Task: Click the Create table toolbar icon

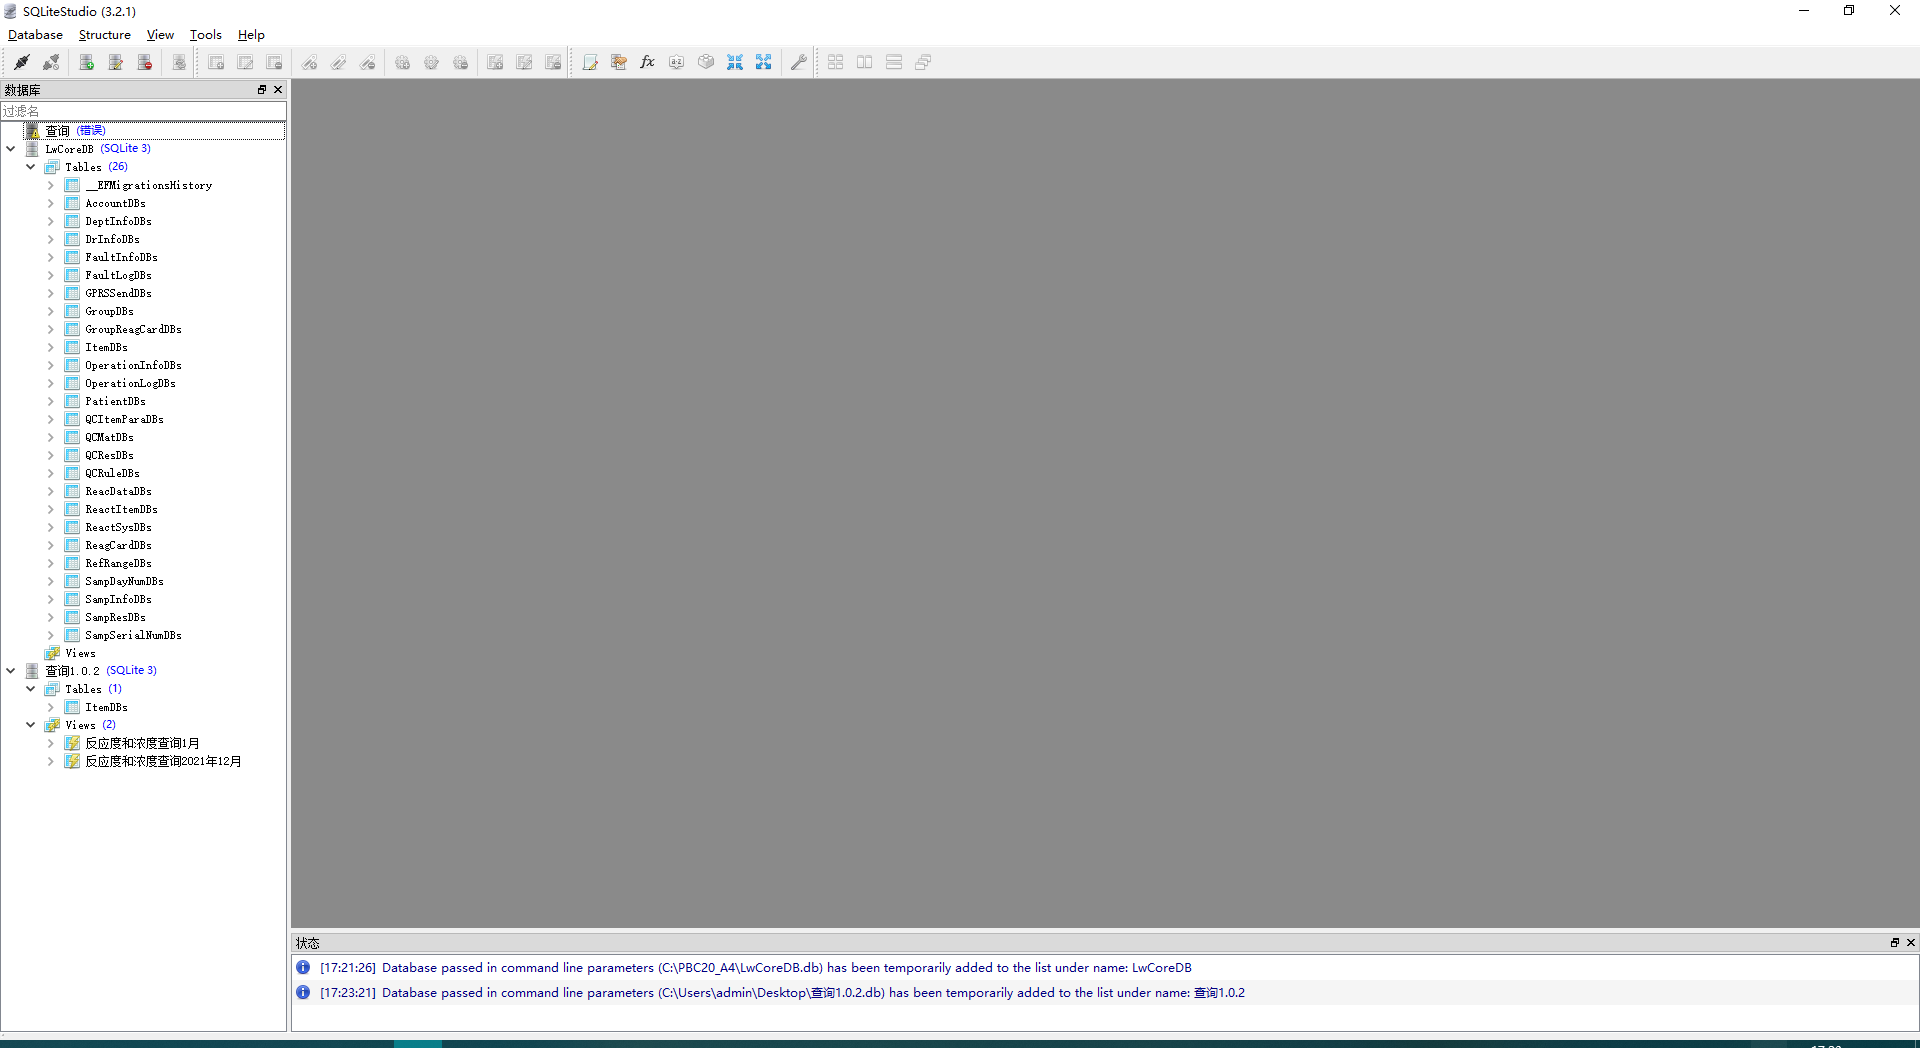Action: click(x=216, y=62)
